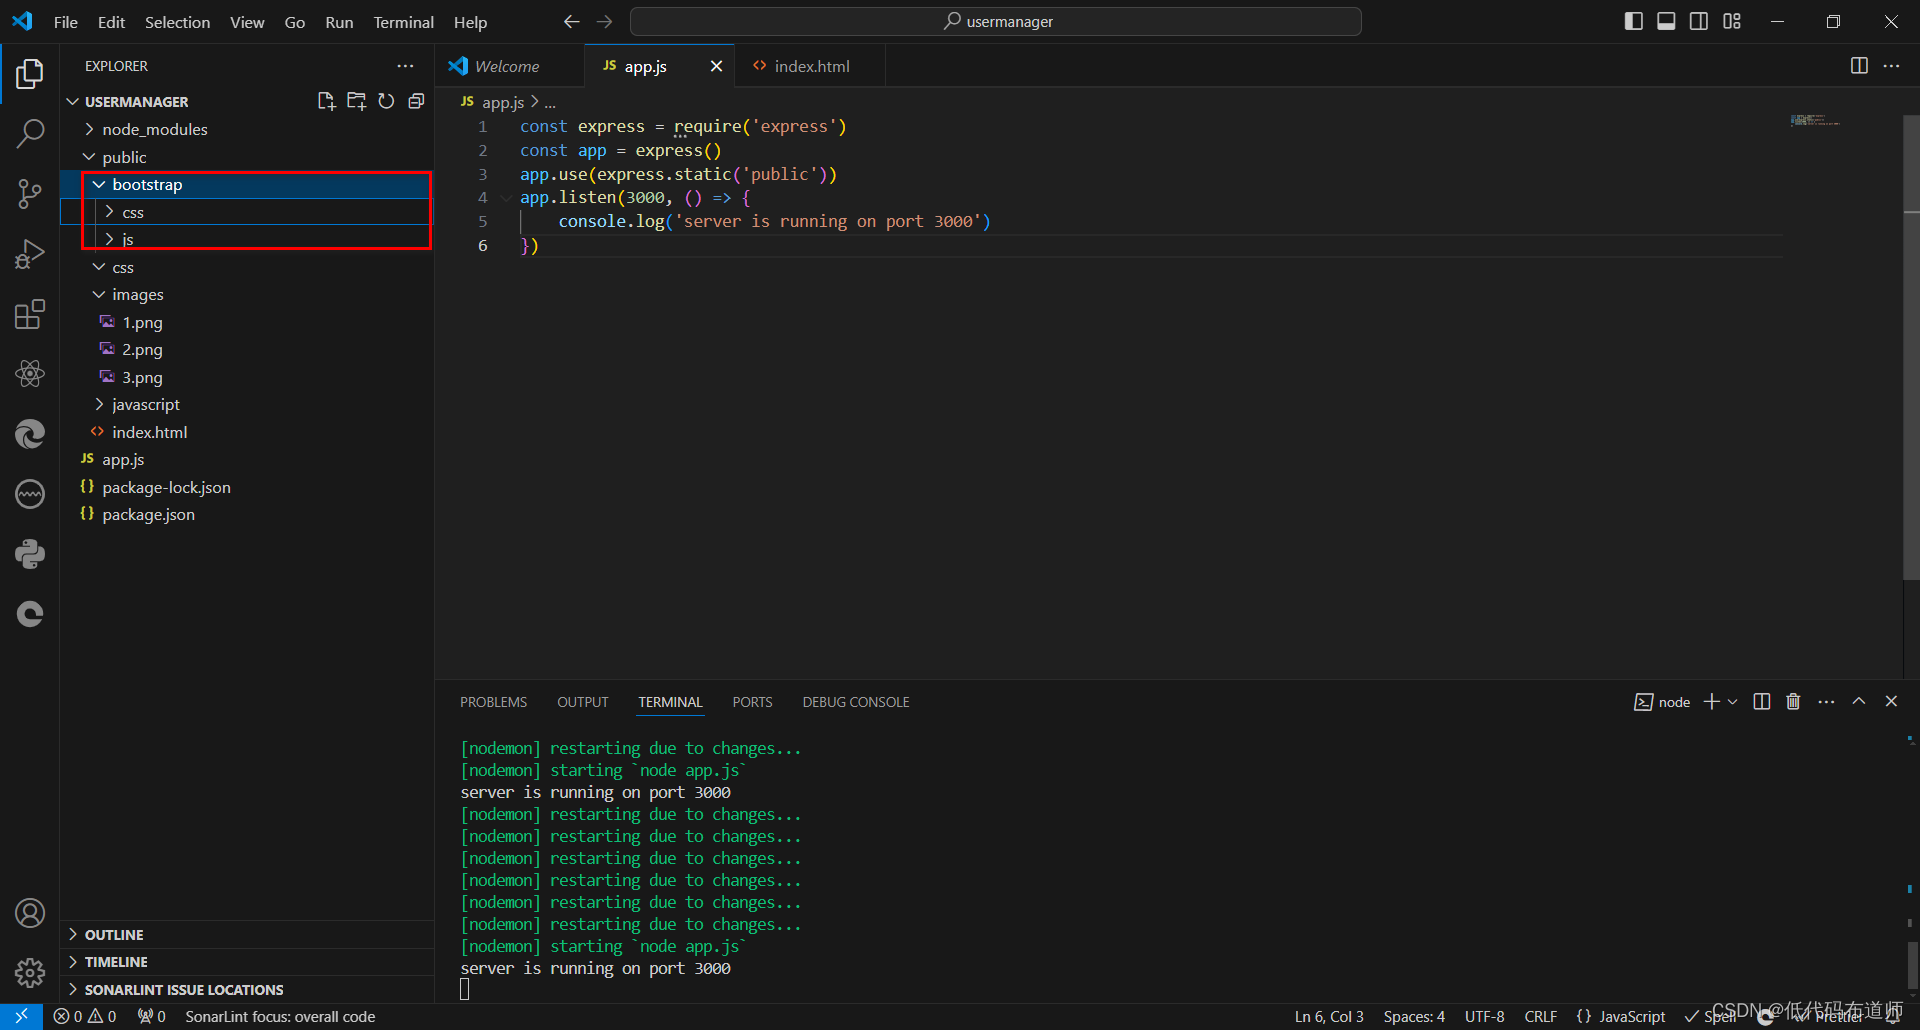1920x1030 pixels.
Task: Expand the js folder under bootstrap
Action: coord(246,239)
